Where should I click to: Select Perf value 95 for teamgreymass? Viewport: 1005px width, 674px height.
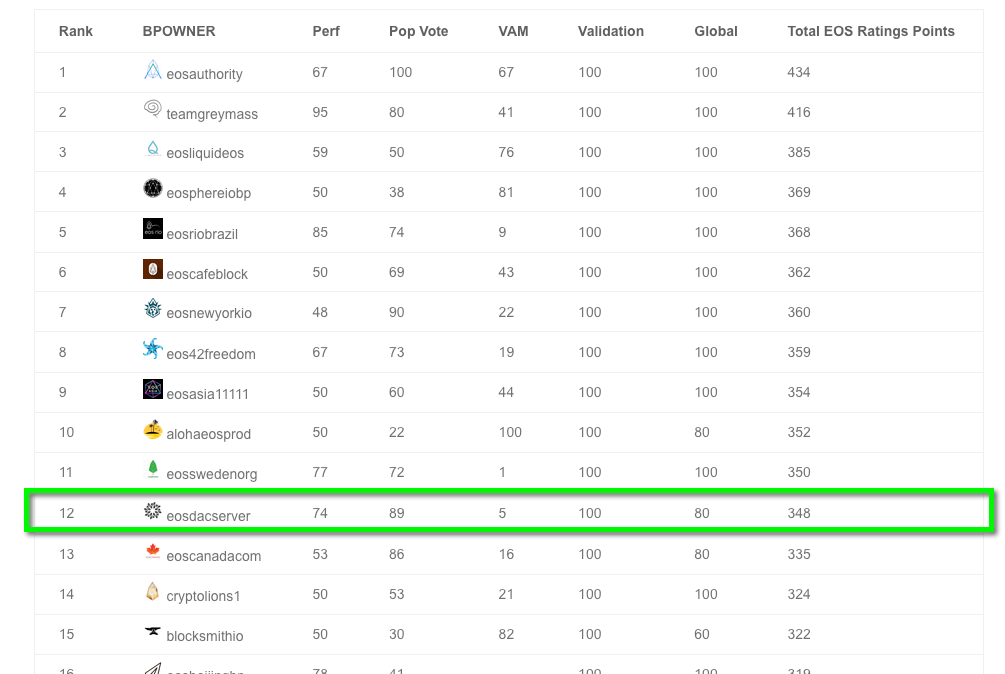pyautogui.click(x=320, y=112)
